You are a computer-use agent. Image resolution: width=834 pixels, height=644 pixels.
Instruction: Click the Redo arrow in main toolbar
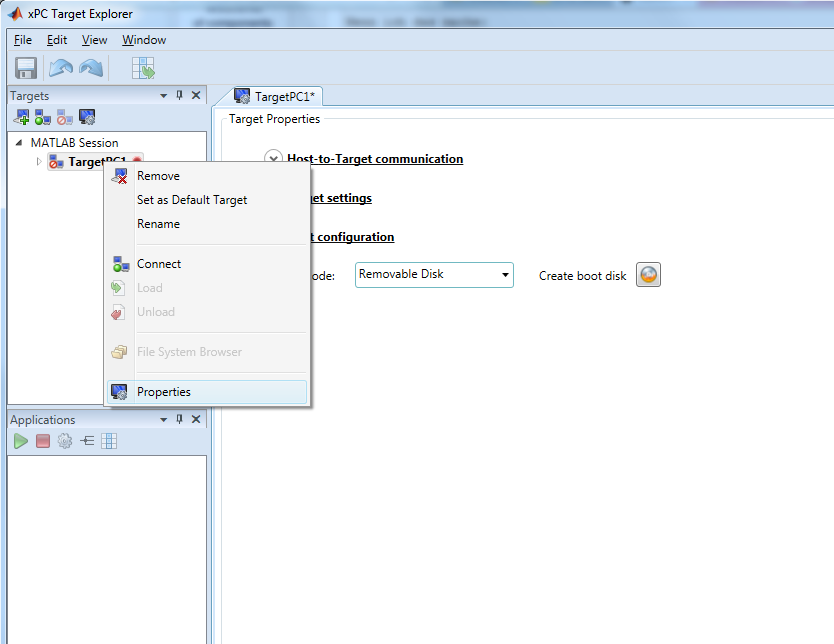point(91,68)
